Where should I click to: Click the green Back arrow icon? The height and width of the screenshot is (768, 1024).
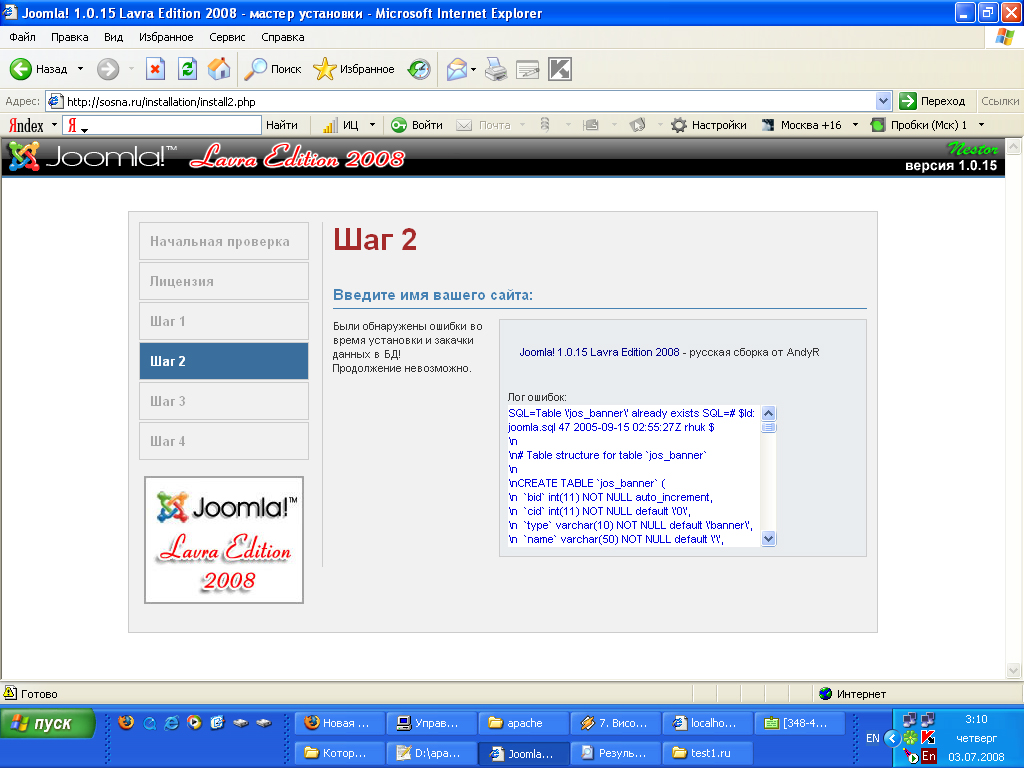(x=20, y=69)
